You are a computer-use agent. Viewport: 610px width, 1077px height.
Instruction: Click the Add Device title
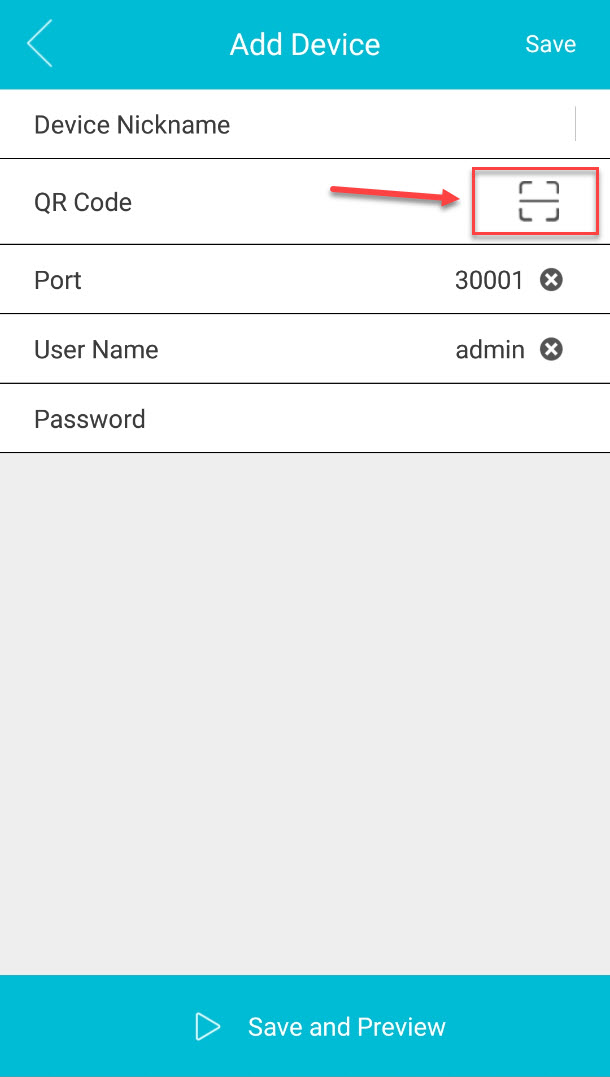[x=305, y=45]
